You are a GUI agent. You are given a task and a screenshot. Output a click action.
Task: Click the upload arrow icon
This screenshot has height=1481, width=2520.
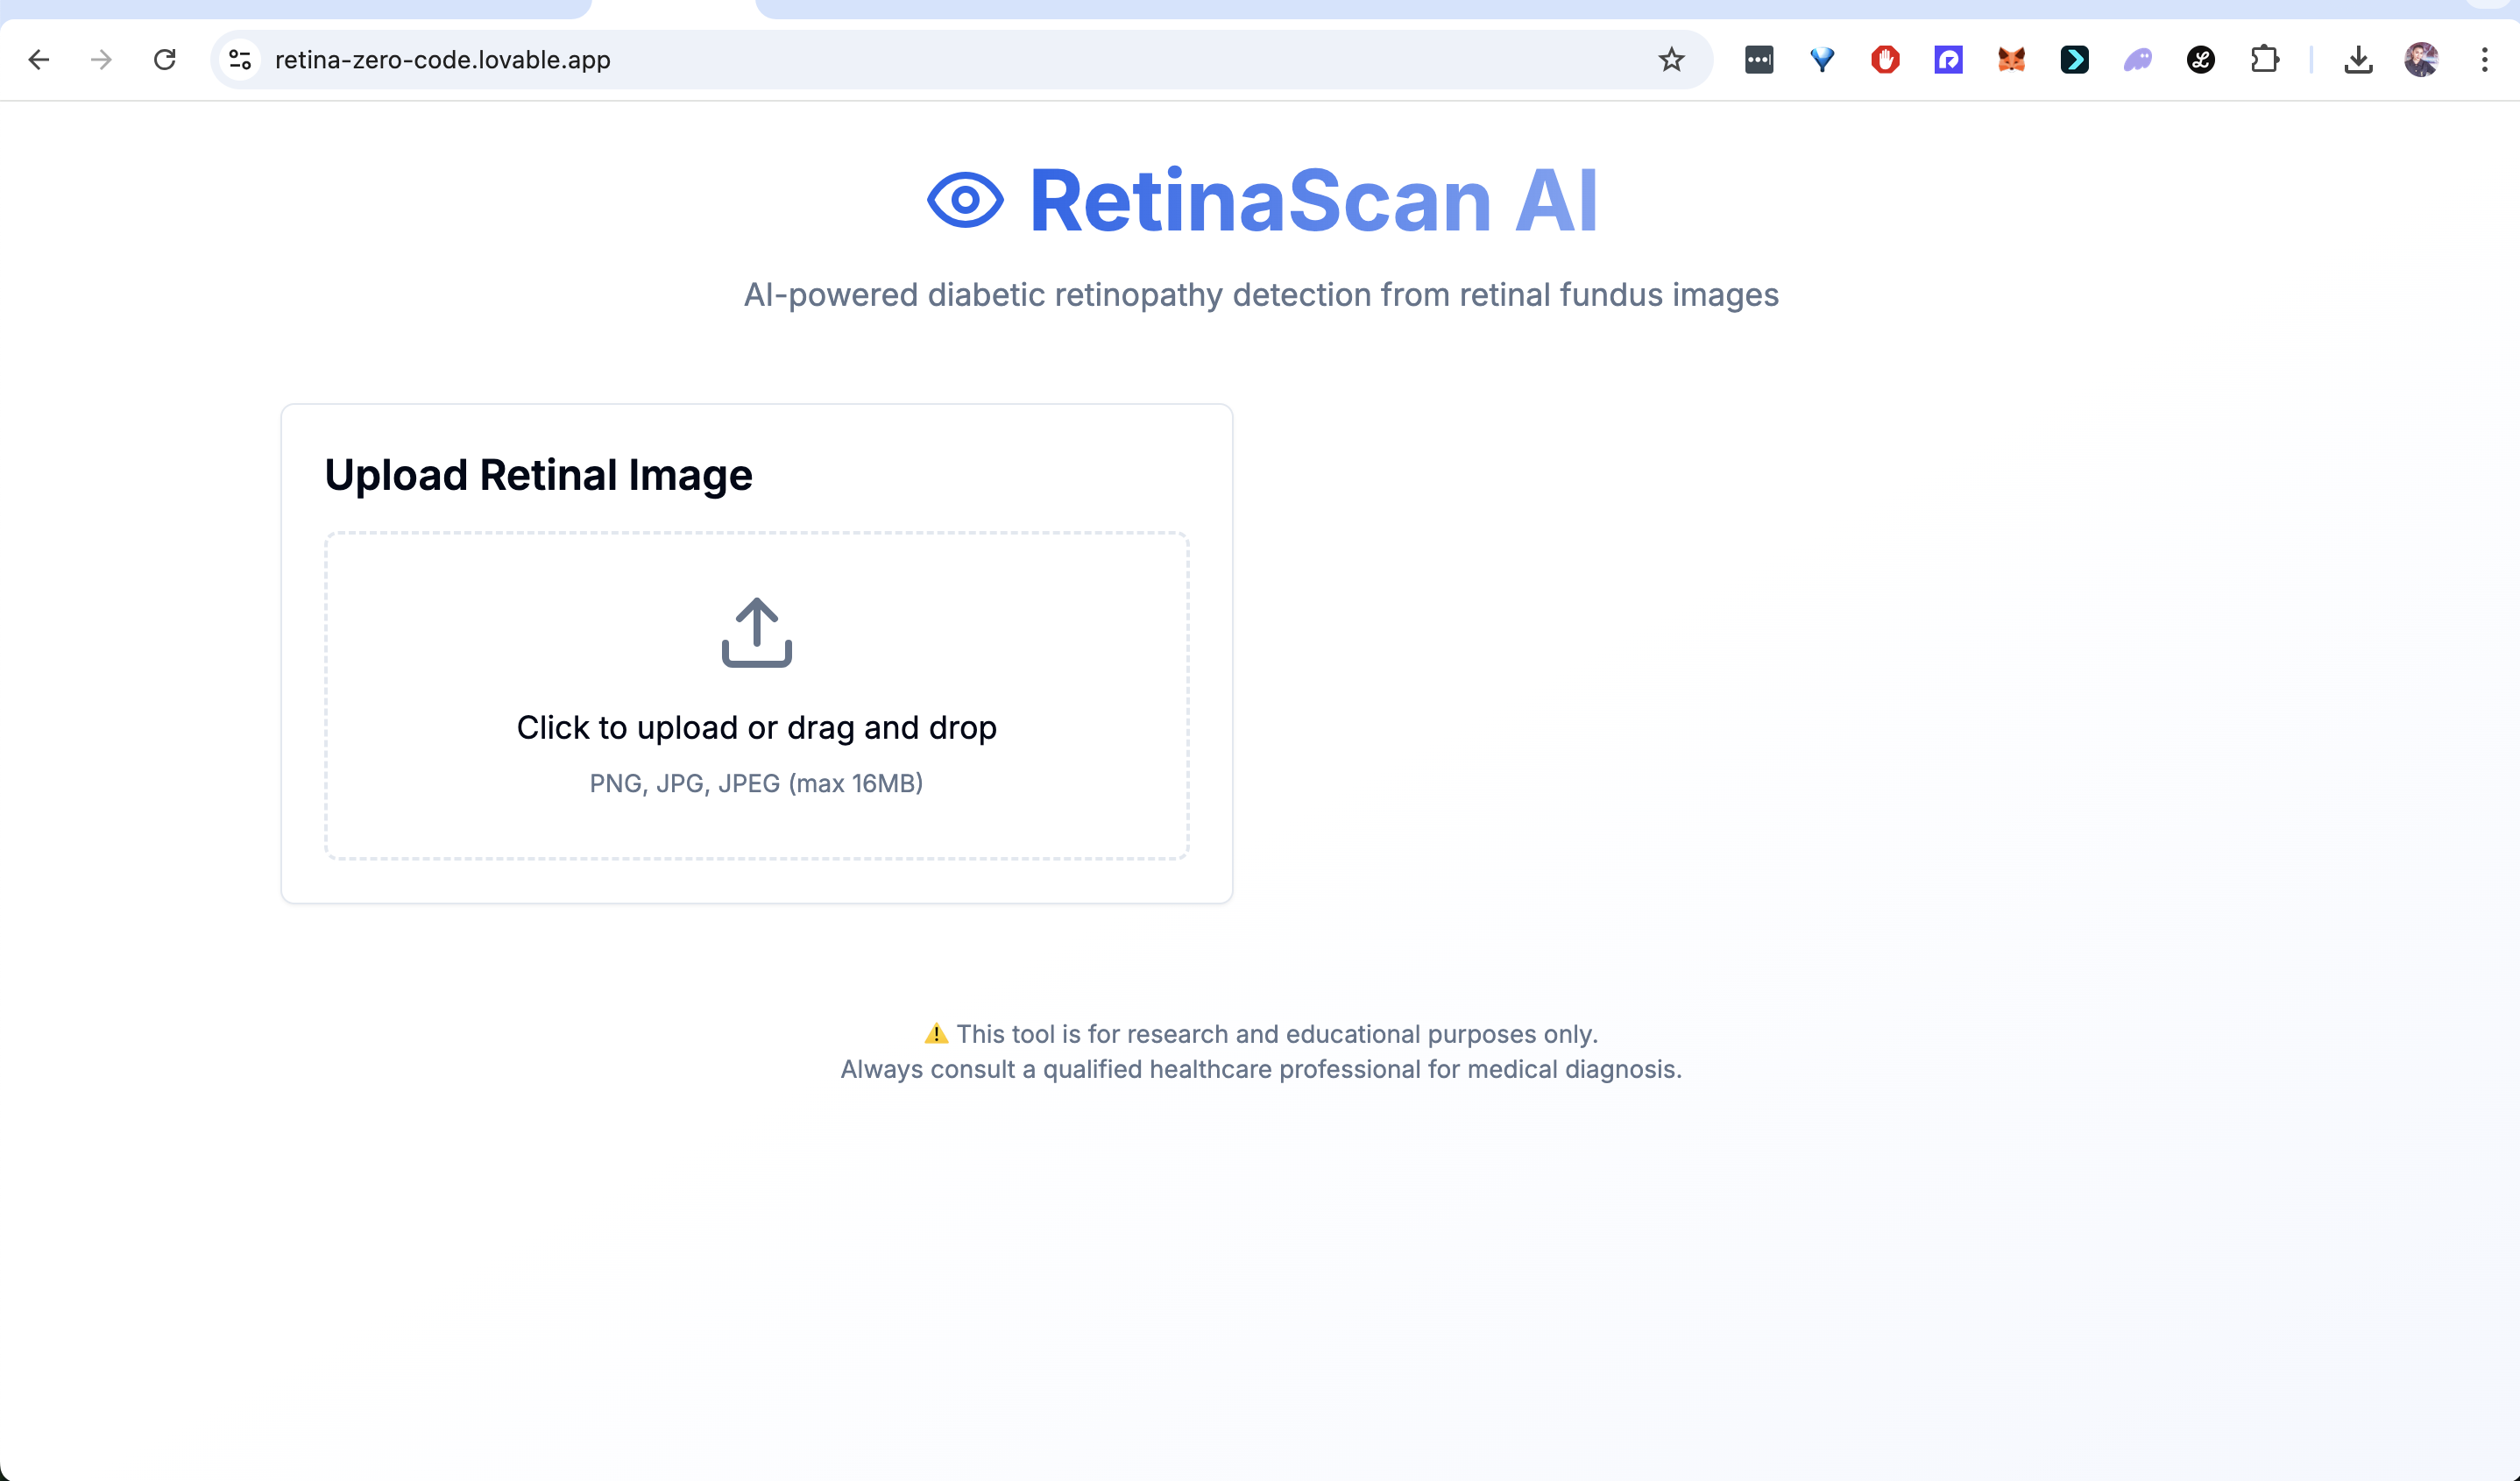tap(756, 632)
